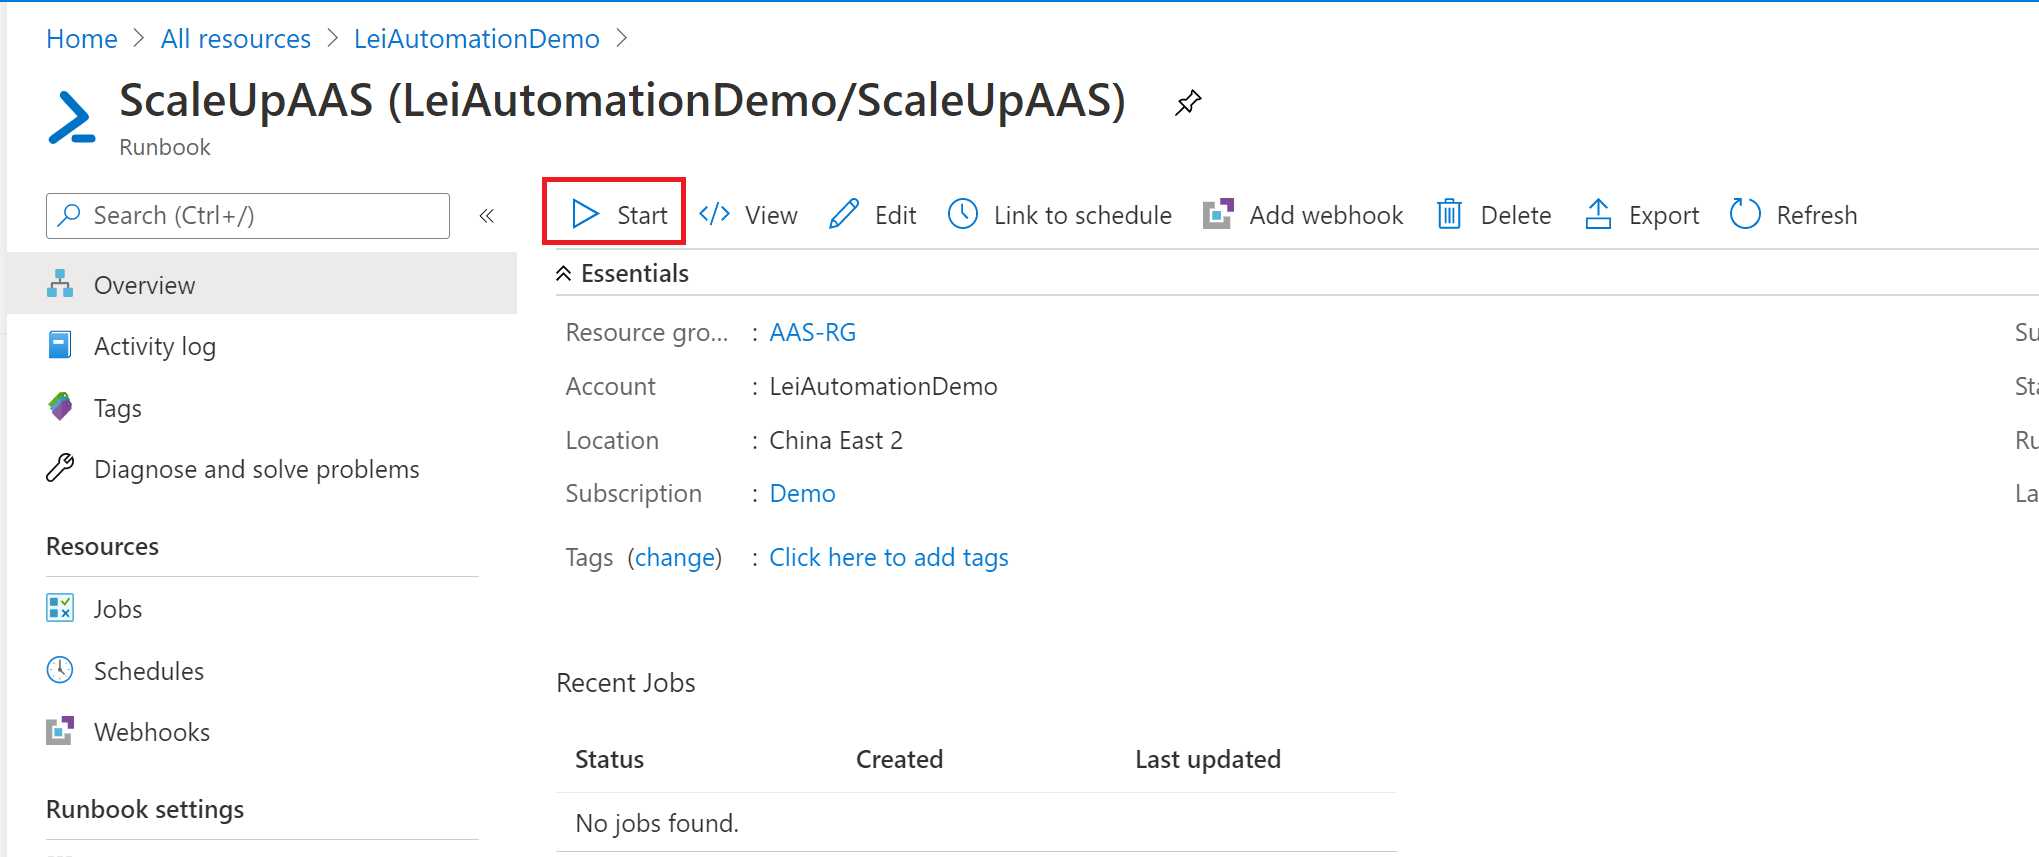
Task: Click the Add webhook icon
Action: pos(1218,214)
